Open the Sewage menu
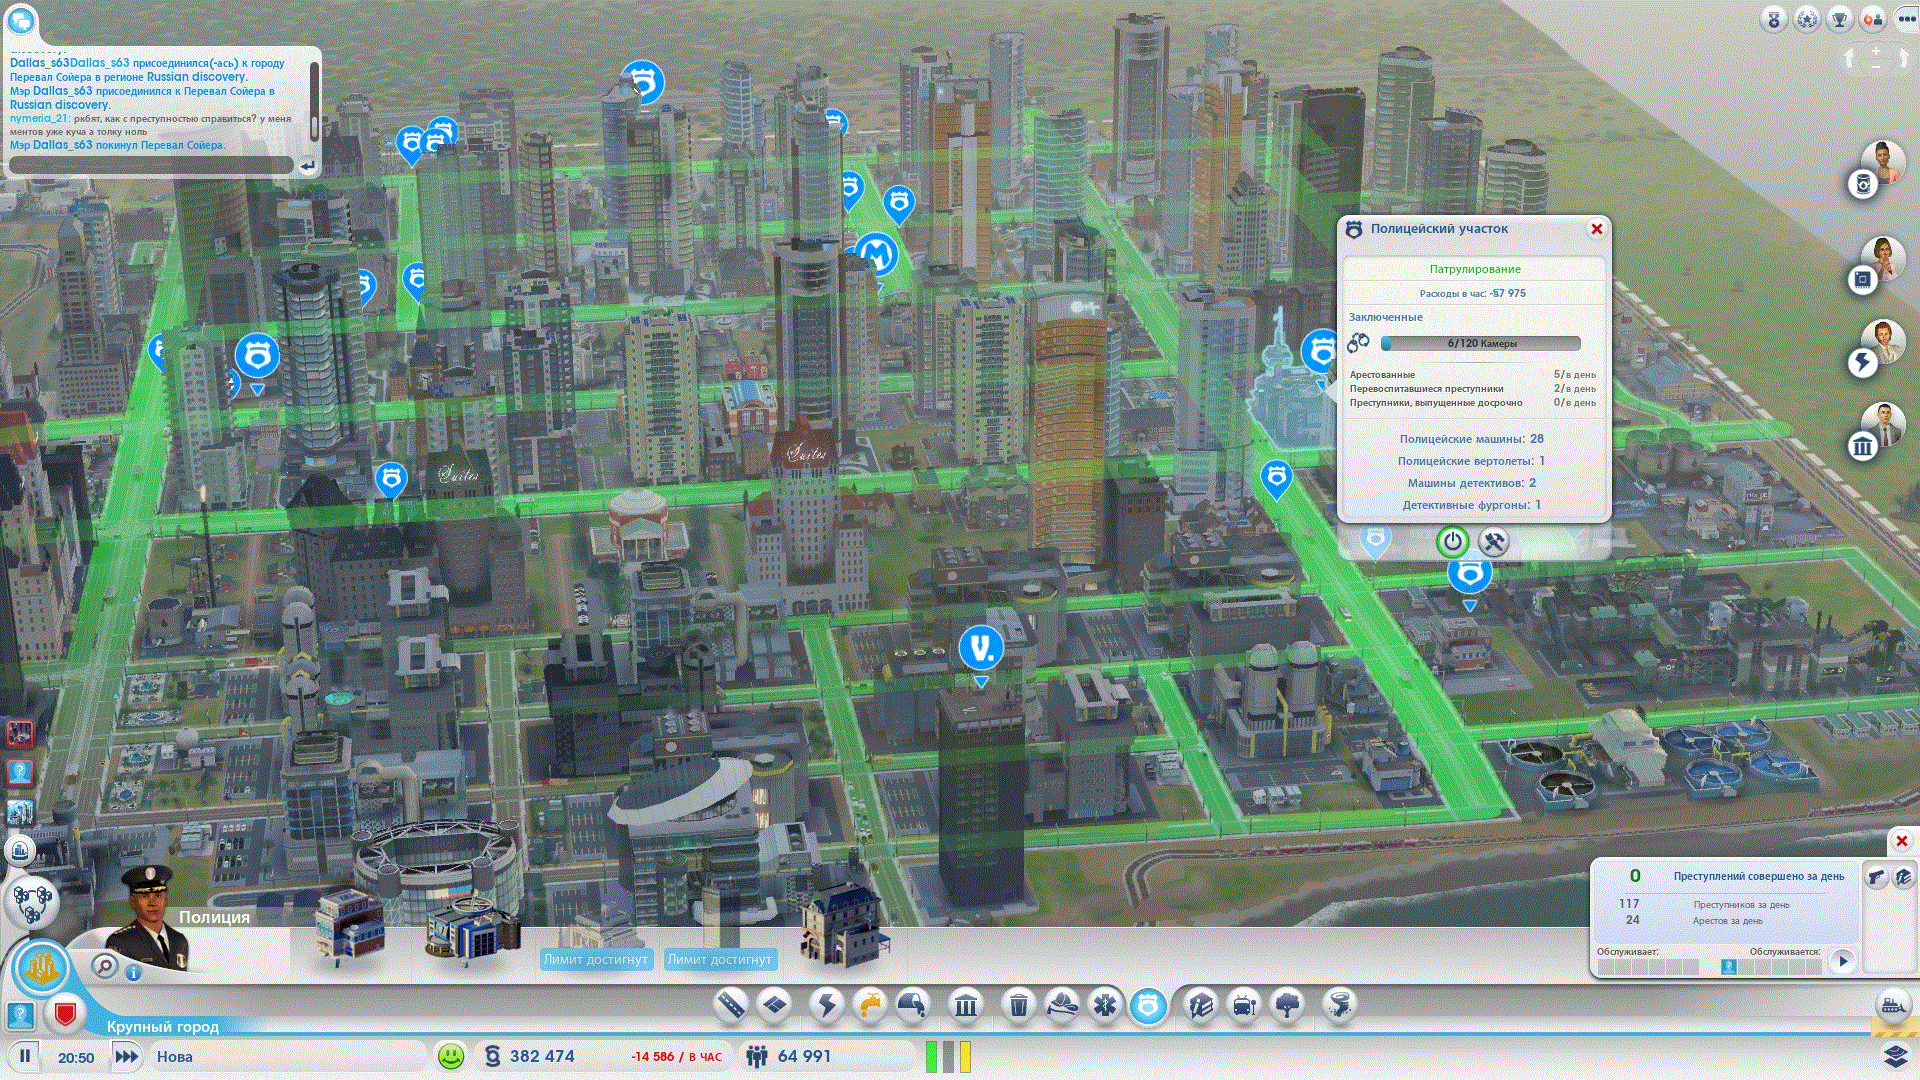 click(x=913, y=1004)
